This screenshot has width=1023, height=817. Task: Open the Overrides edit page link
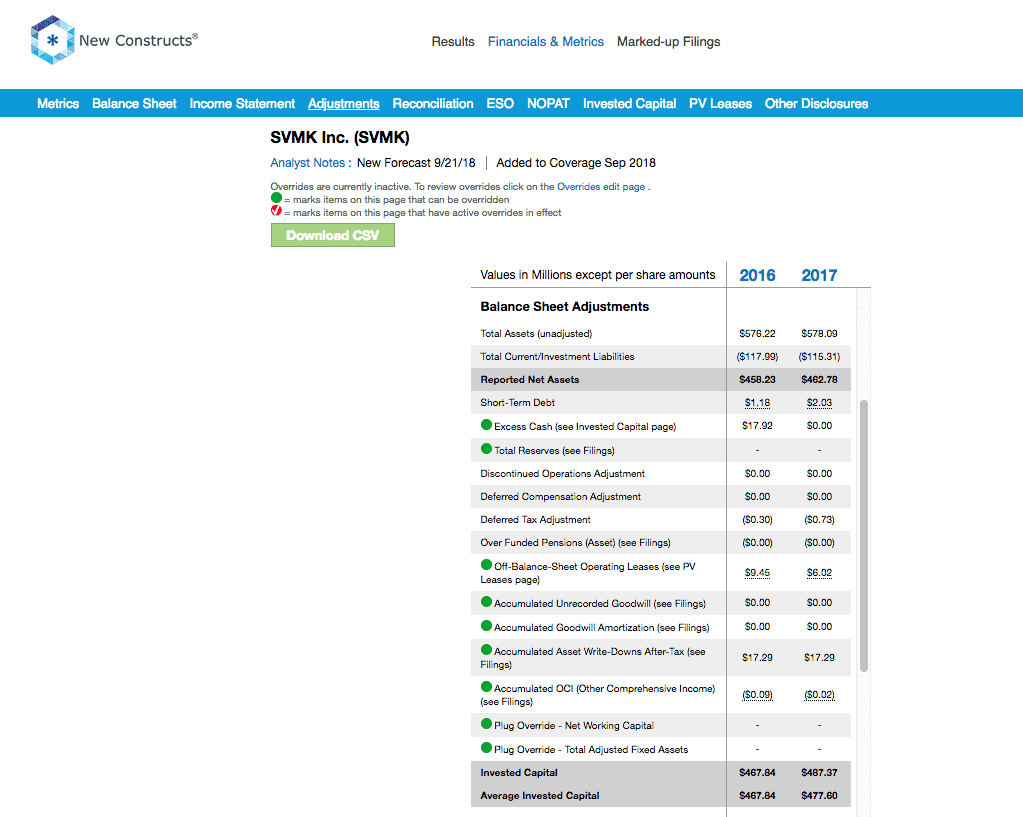[x=601, y=187]
